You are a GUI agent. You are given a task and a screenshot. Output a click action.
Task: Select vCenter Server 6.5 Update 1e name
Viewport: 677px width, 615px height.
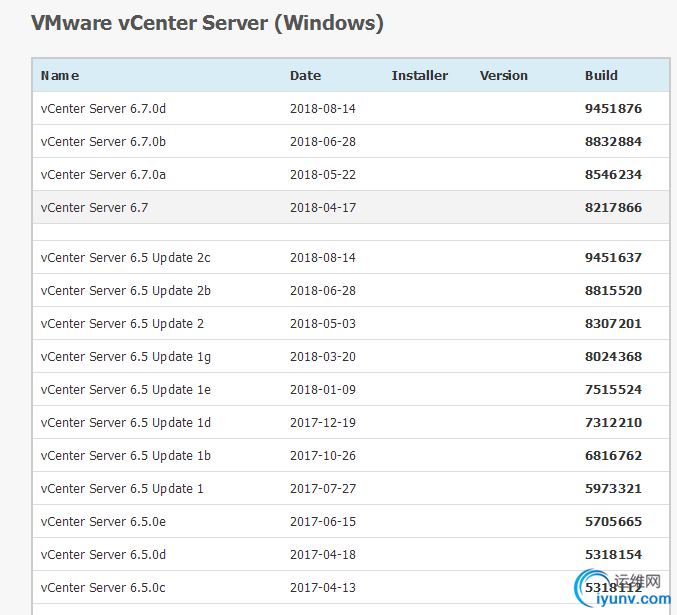coord(126,390)
